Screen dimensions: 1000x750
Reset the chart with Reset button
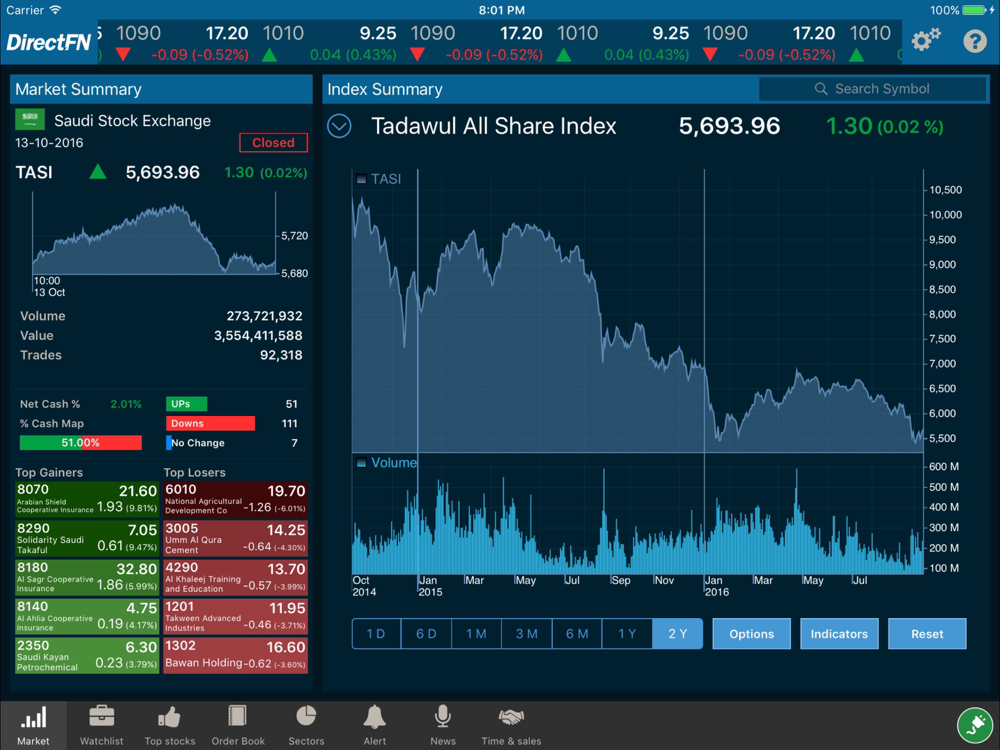point(927,633)
